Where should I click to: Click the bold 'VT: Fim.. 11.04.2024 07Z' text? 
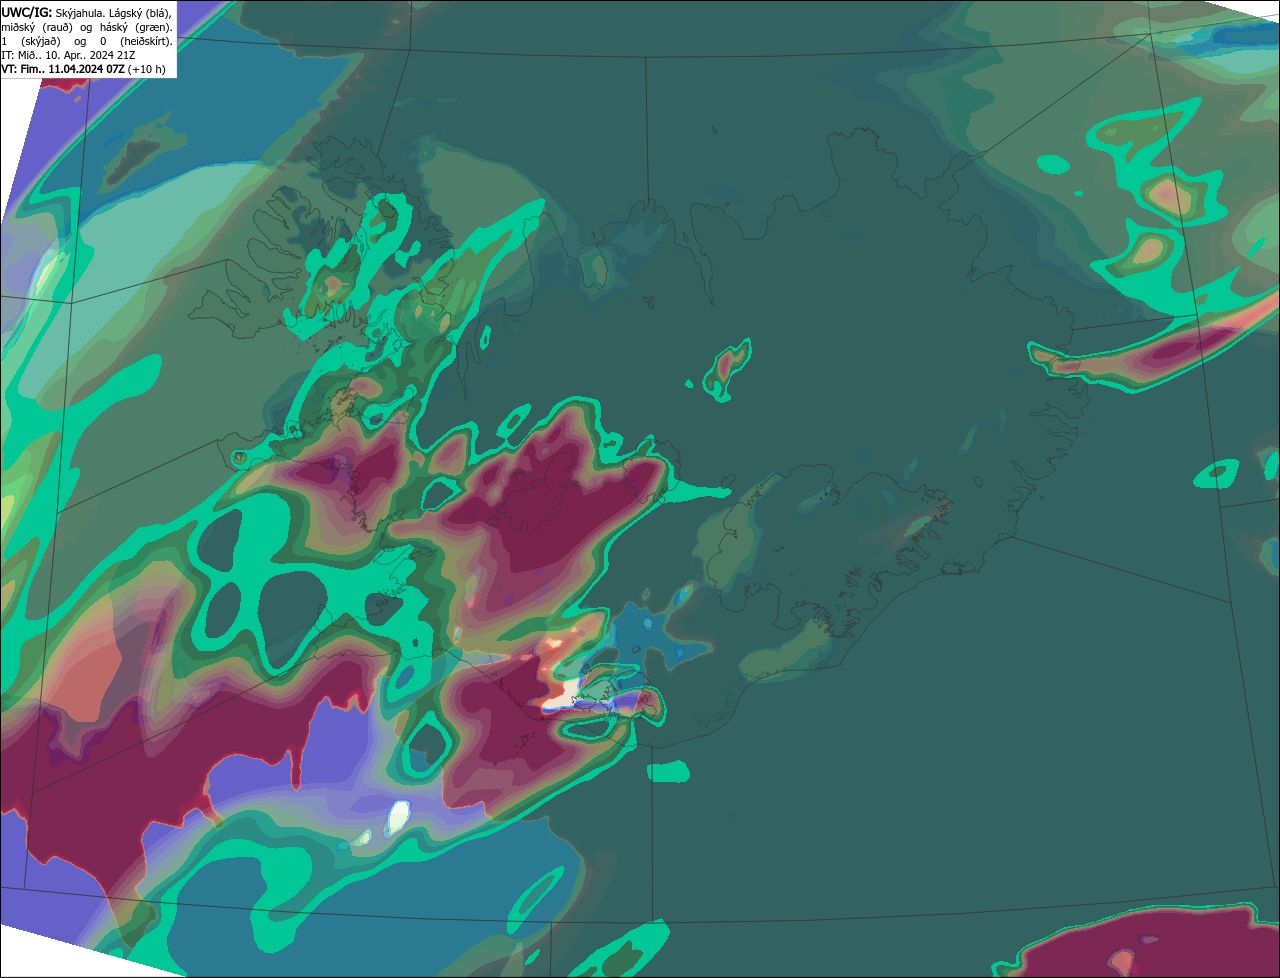click(63, 69)
